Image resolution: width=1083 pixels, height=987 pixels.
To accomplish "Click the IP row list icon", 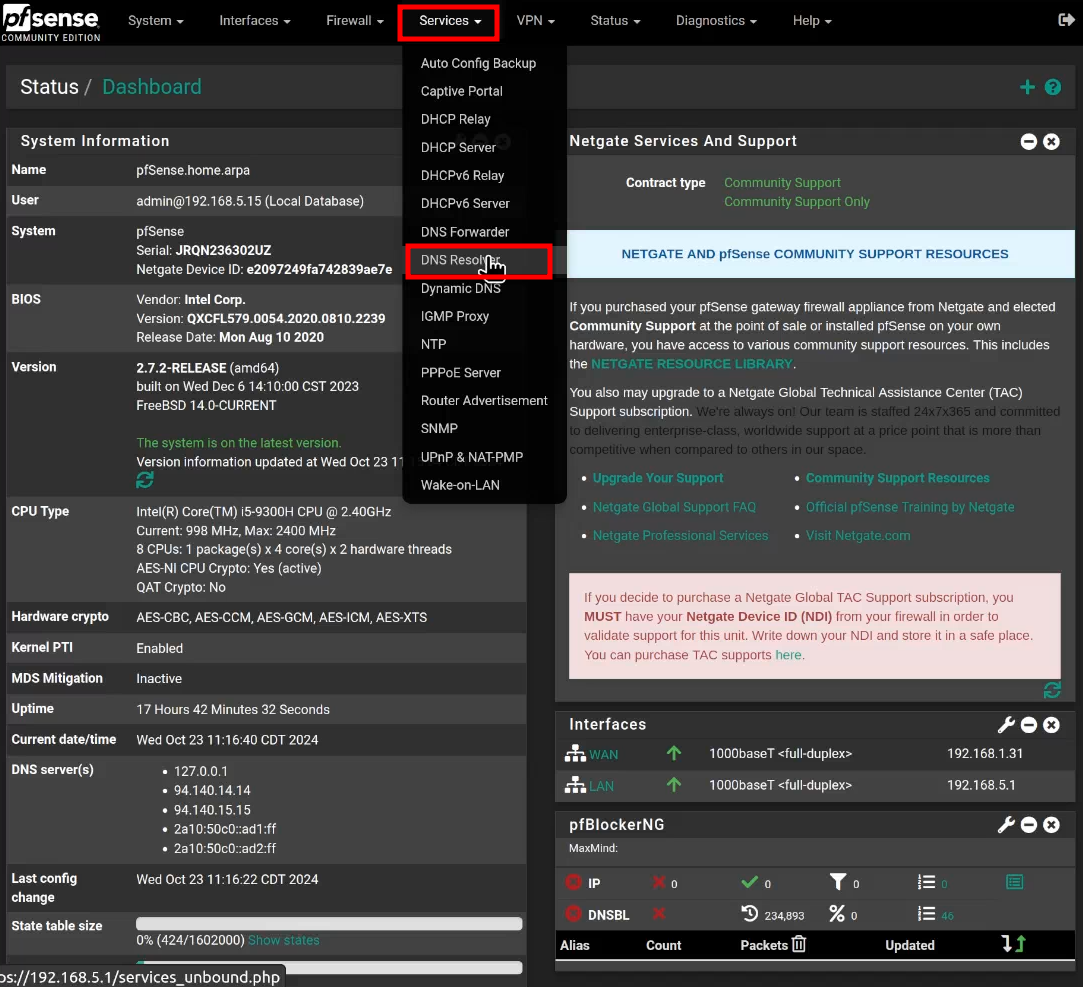I will point(926,882).
